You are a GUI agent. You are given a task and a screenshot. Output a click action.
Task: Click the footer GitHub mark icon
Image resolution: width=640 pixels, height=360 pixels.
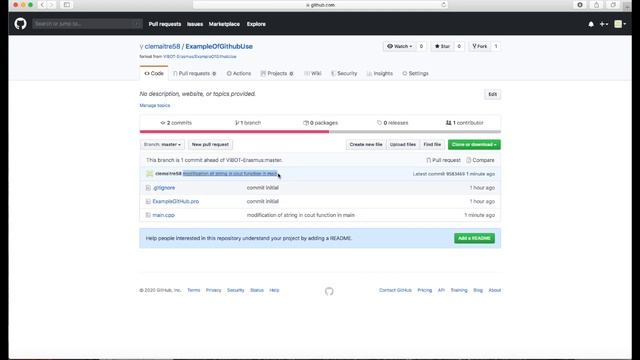coord(329,291)
